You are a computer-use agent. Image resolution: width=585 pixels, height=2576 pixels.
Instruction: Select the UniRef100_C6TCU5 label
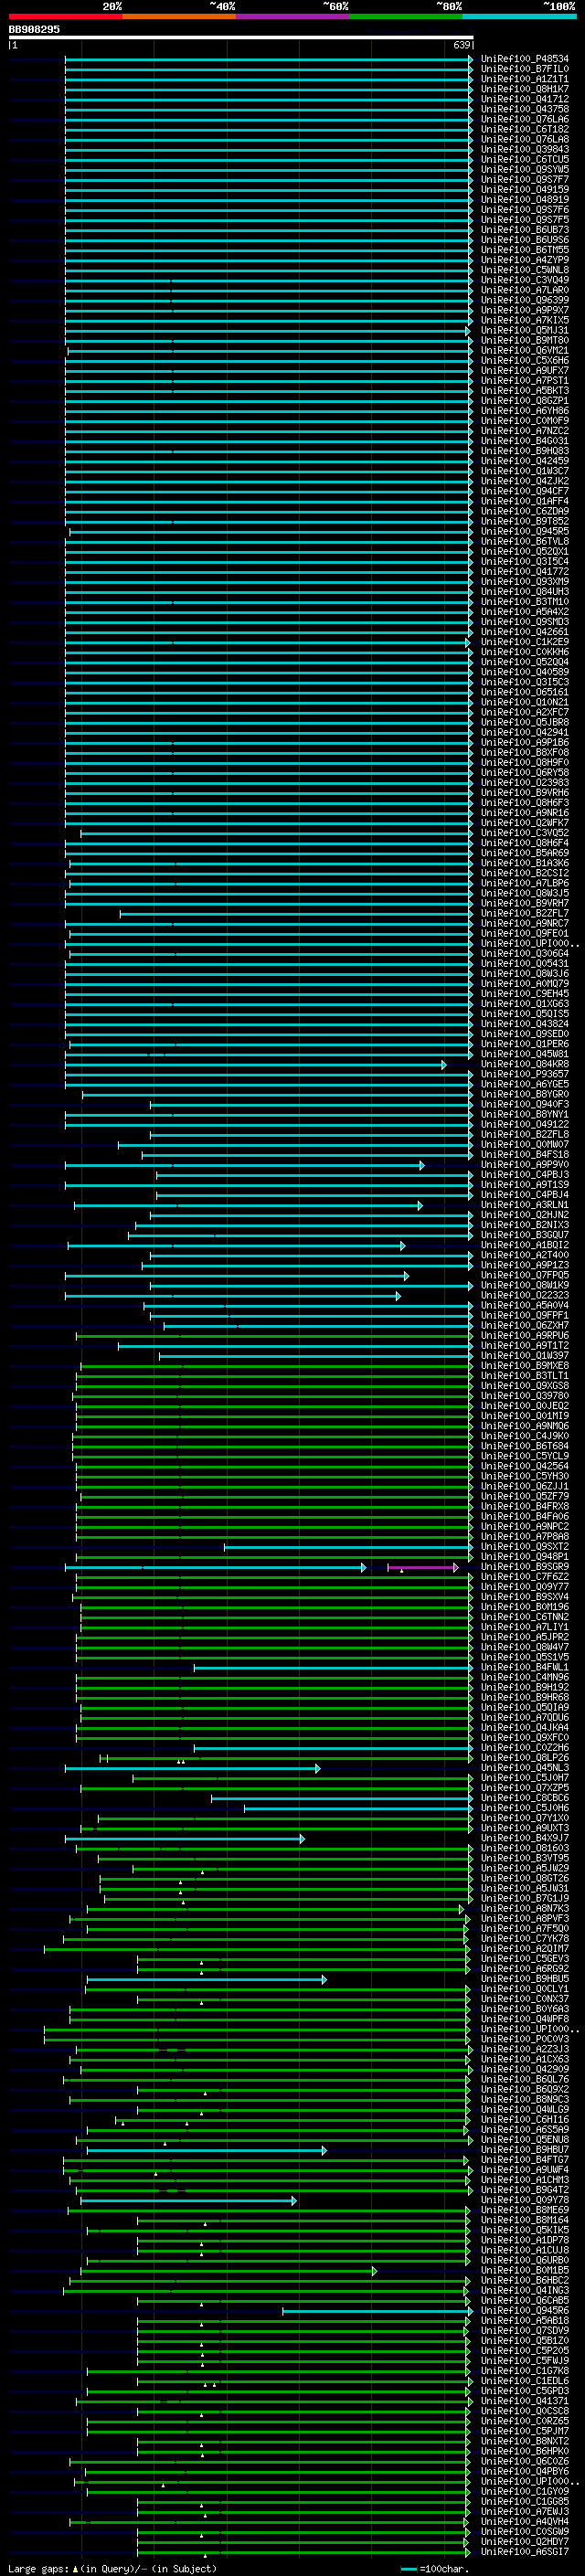(525, 159)
